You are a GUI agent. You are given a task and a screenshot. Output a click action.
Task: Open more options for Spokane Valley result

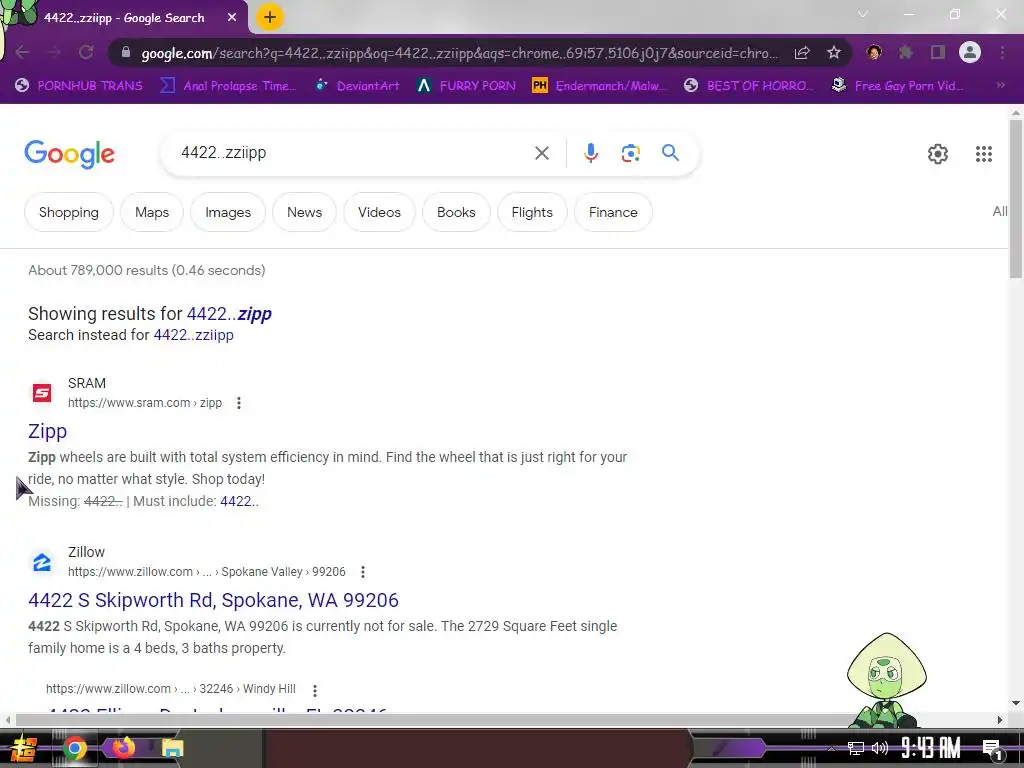click(x=363, y=572)
